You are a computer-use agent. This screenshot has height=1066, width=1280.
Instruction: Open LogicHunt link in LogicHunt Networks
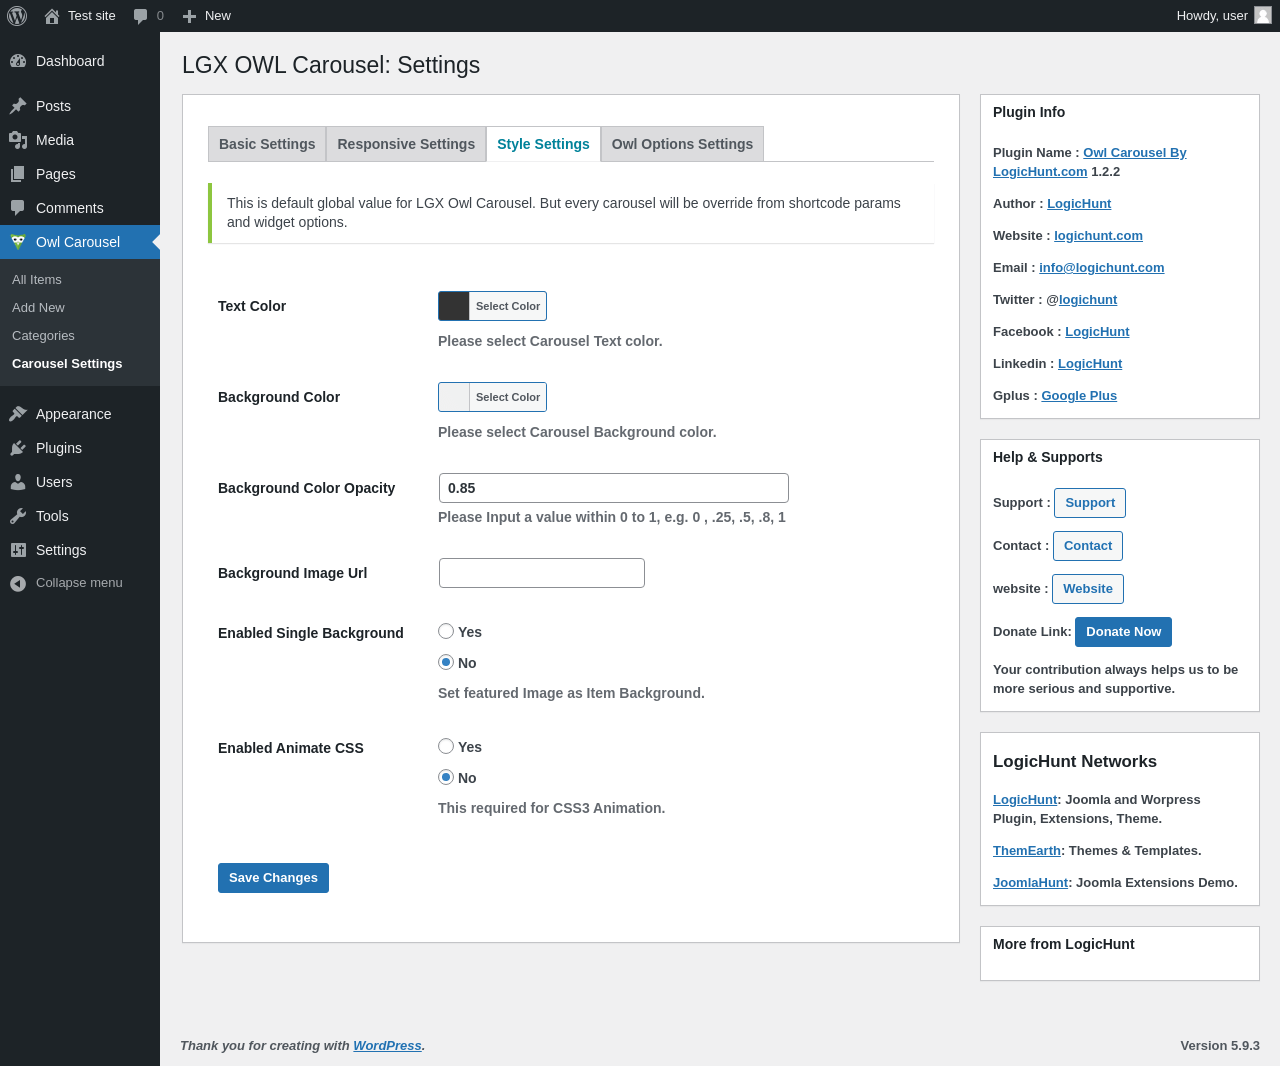[1025, 800]
